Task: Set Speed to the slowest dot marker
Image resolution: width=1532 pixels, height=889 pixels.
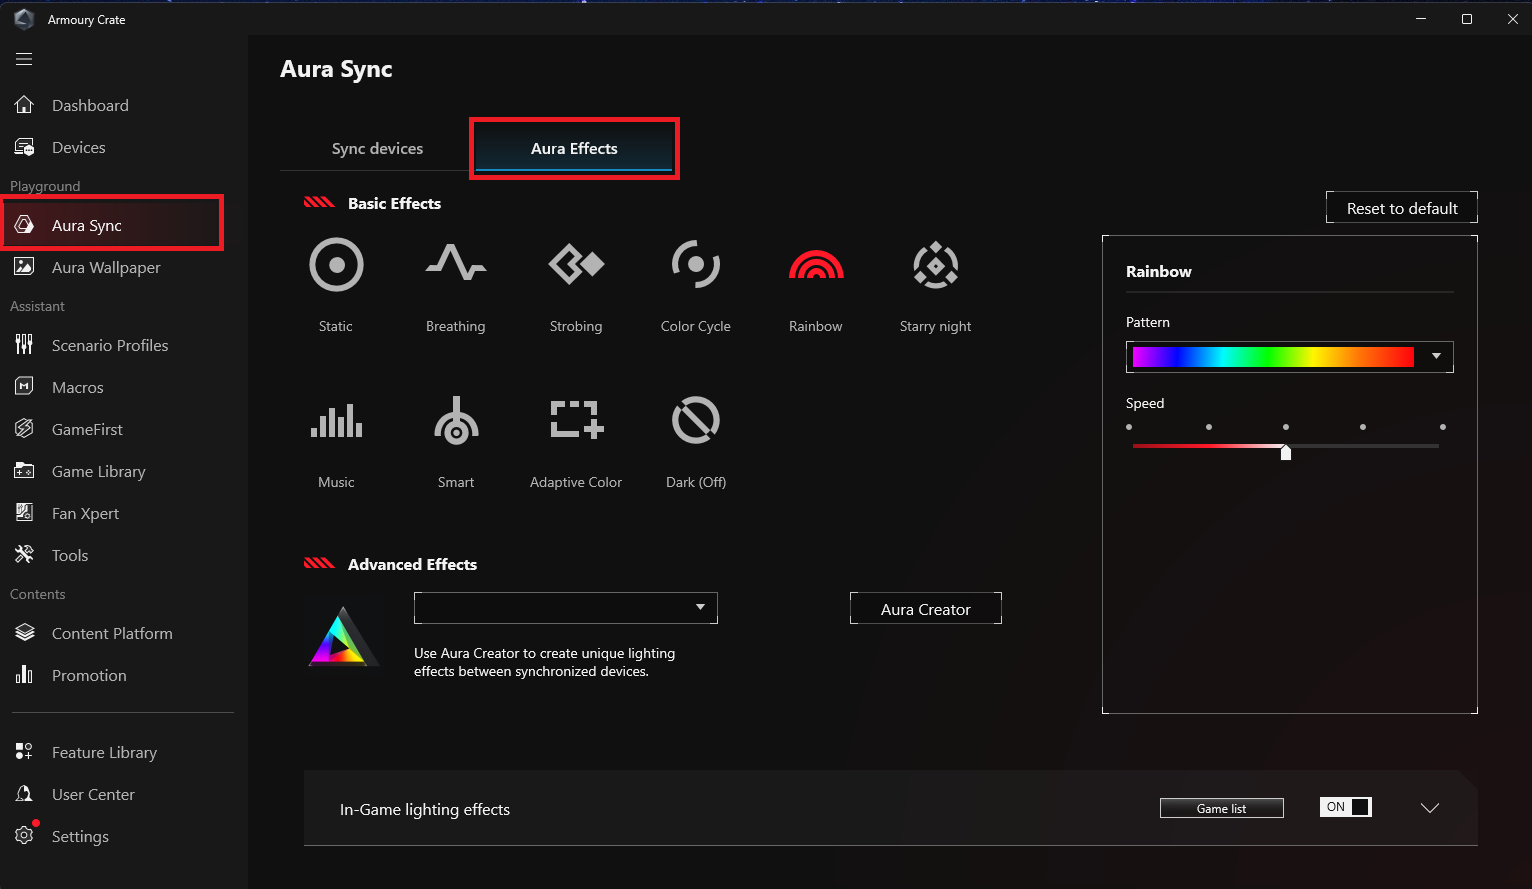Action: coord(1129,427)
